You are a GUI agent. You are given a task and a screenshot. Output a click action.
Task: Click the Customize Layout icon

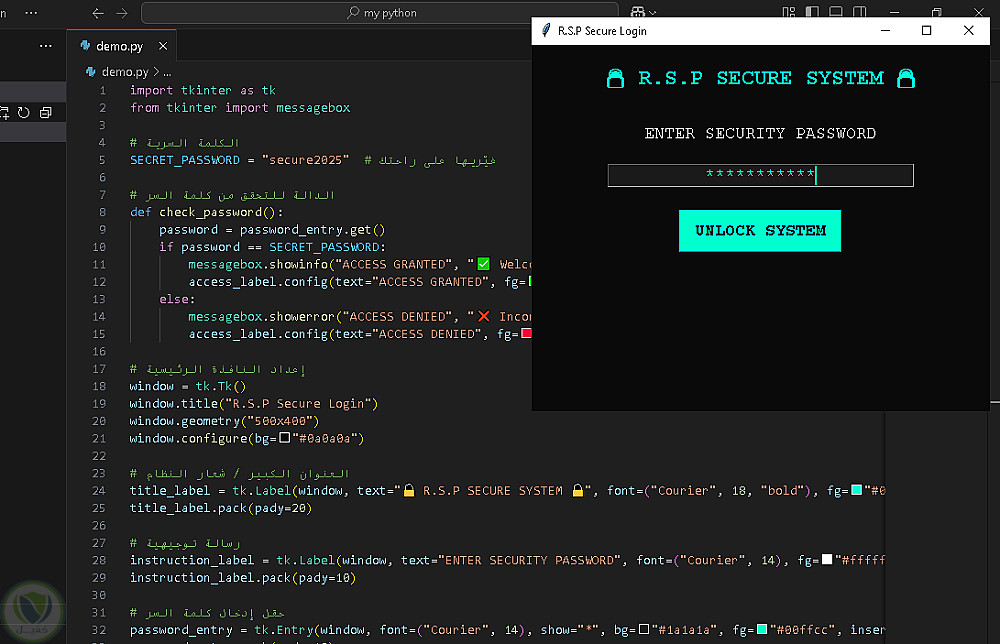[x=789, y=12]
